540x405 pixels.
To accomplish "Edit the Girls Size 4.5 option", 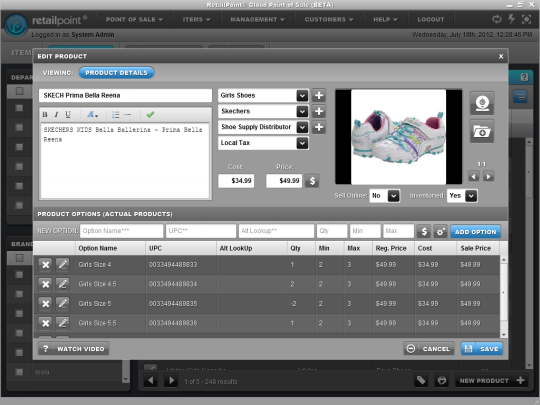I will click(62, 284).
